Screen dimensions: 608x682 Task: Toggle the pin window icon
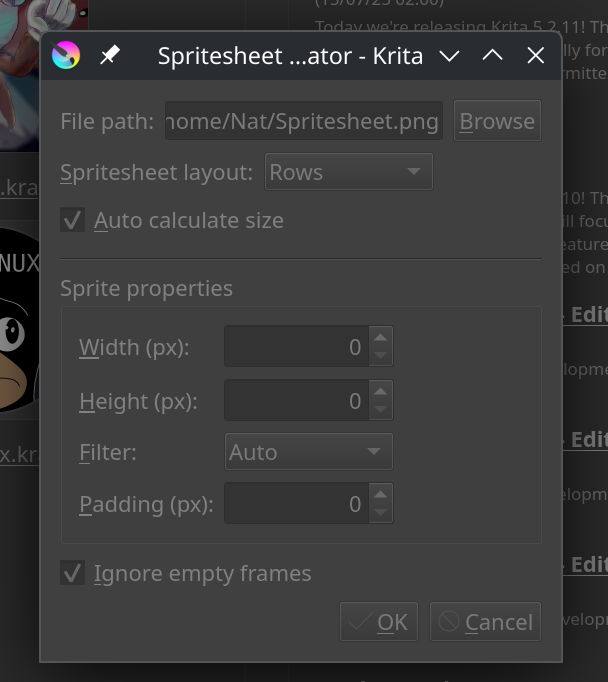point(110,55)
